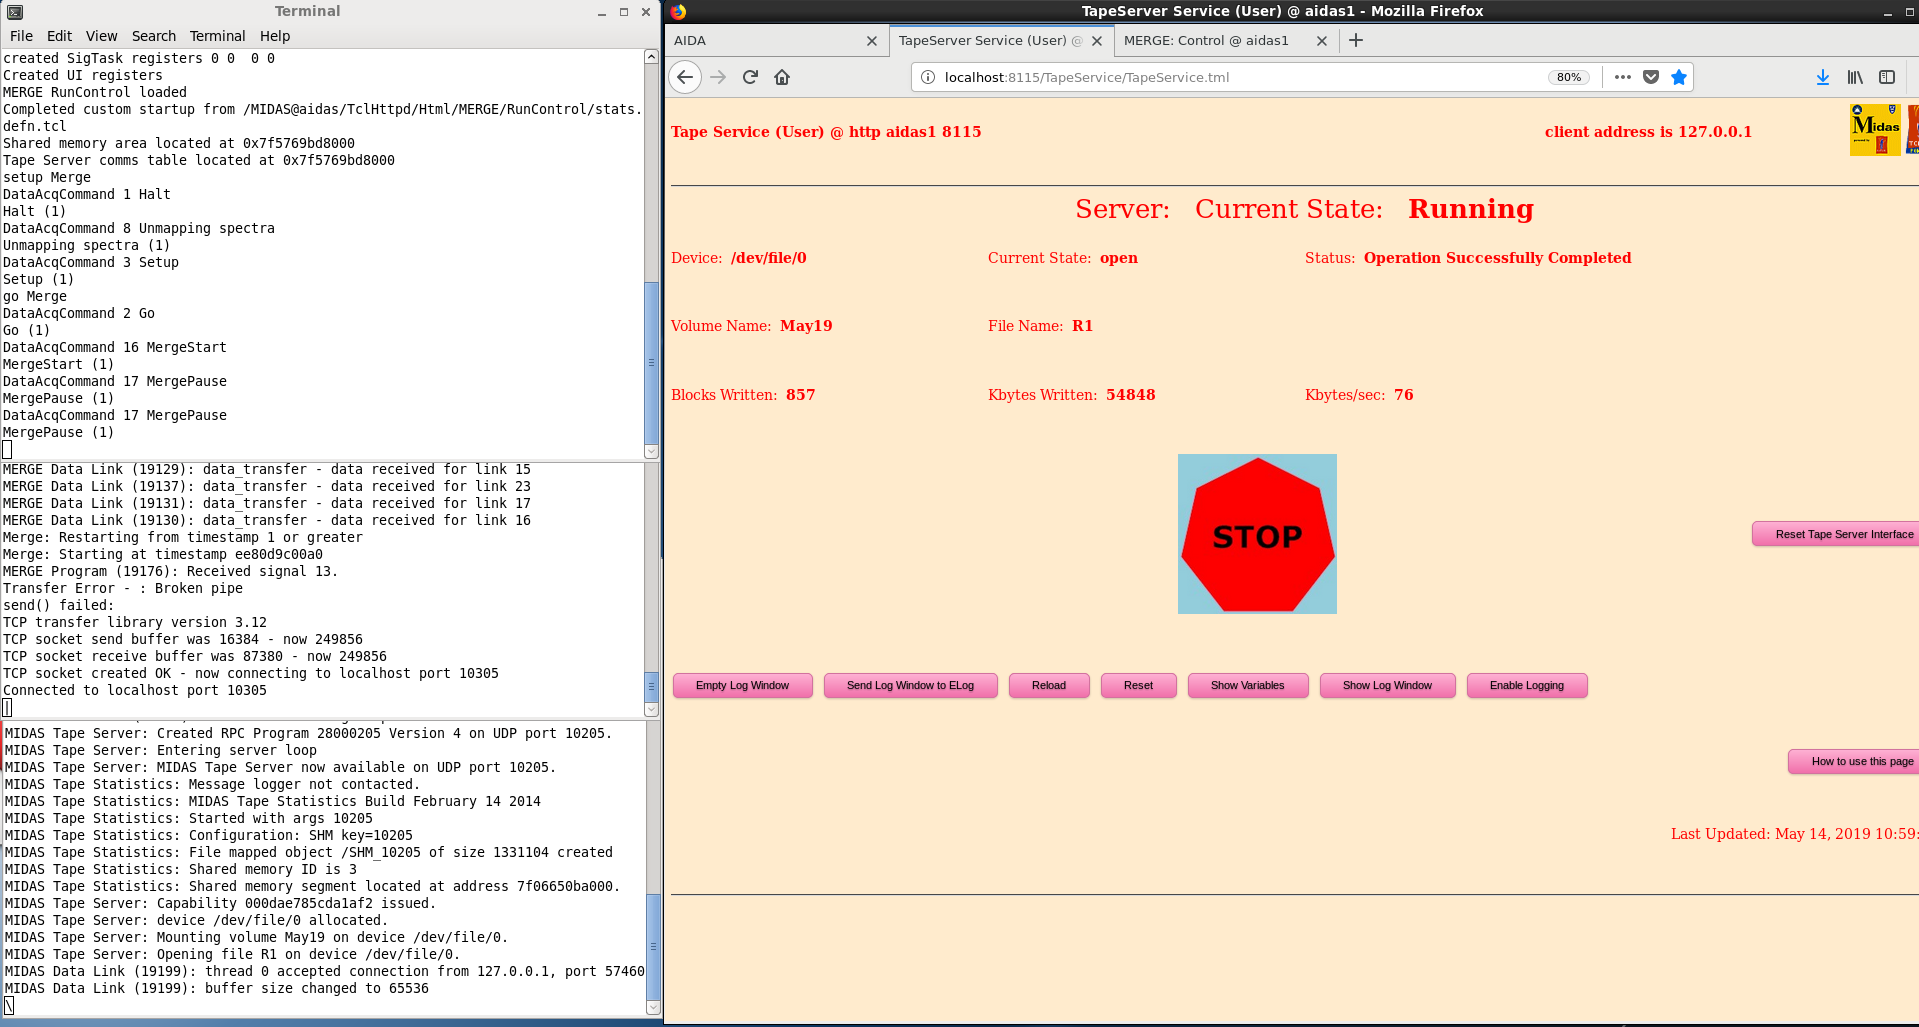Click the Firefox logo in title bar
Screen dimensions: 1919x1027
[678, 11]
